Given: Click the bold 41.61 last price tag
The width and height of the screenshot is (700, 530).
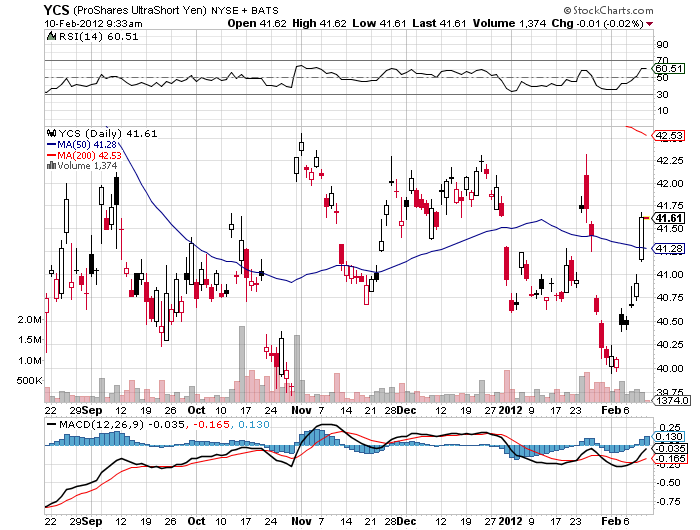Looking at the screenshot, I should tap(669, 218).
